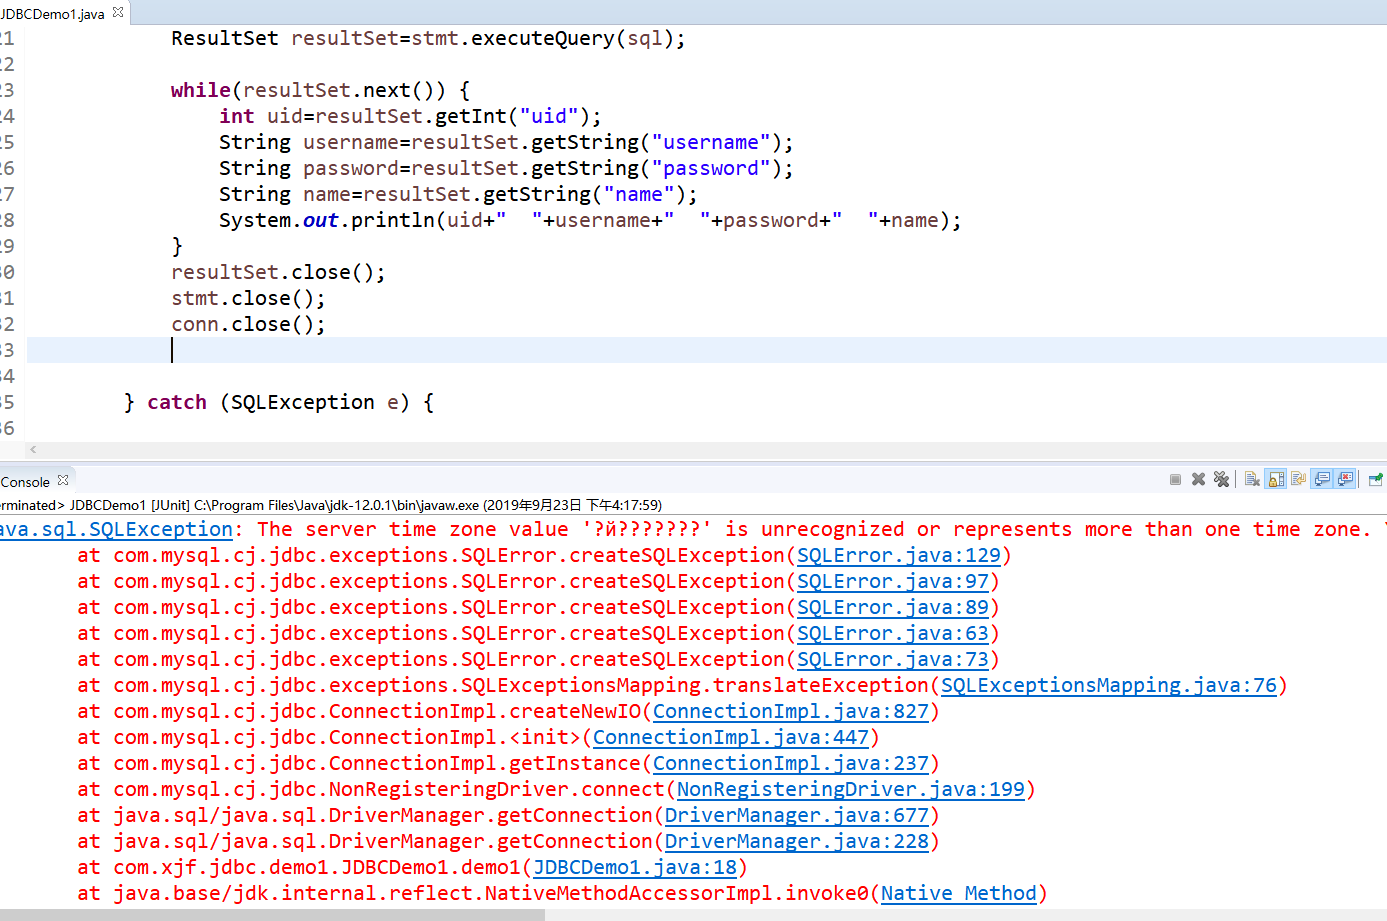Click the stmt.close() statement
The height and width of the screenshot is (921, 1387).
click(248, 298)
